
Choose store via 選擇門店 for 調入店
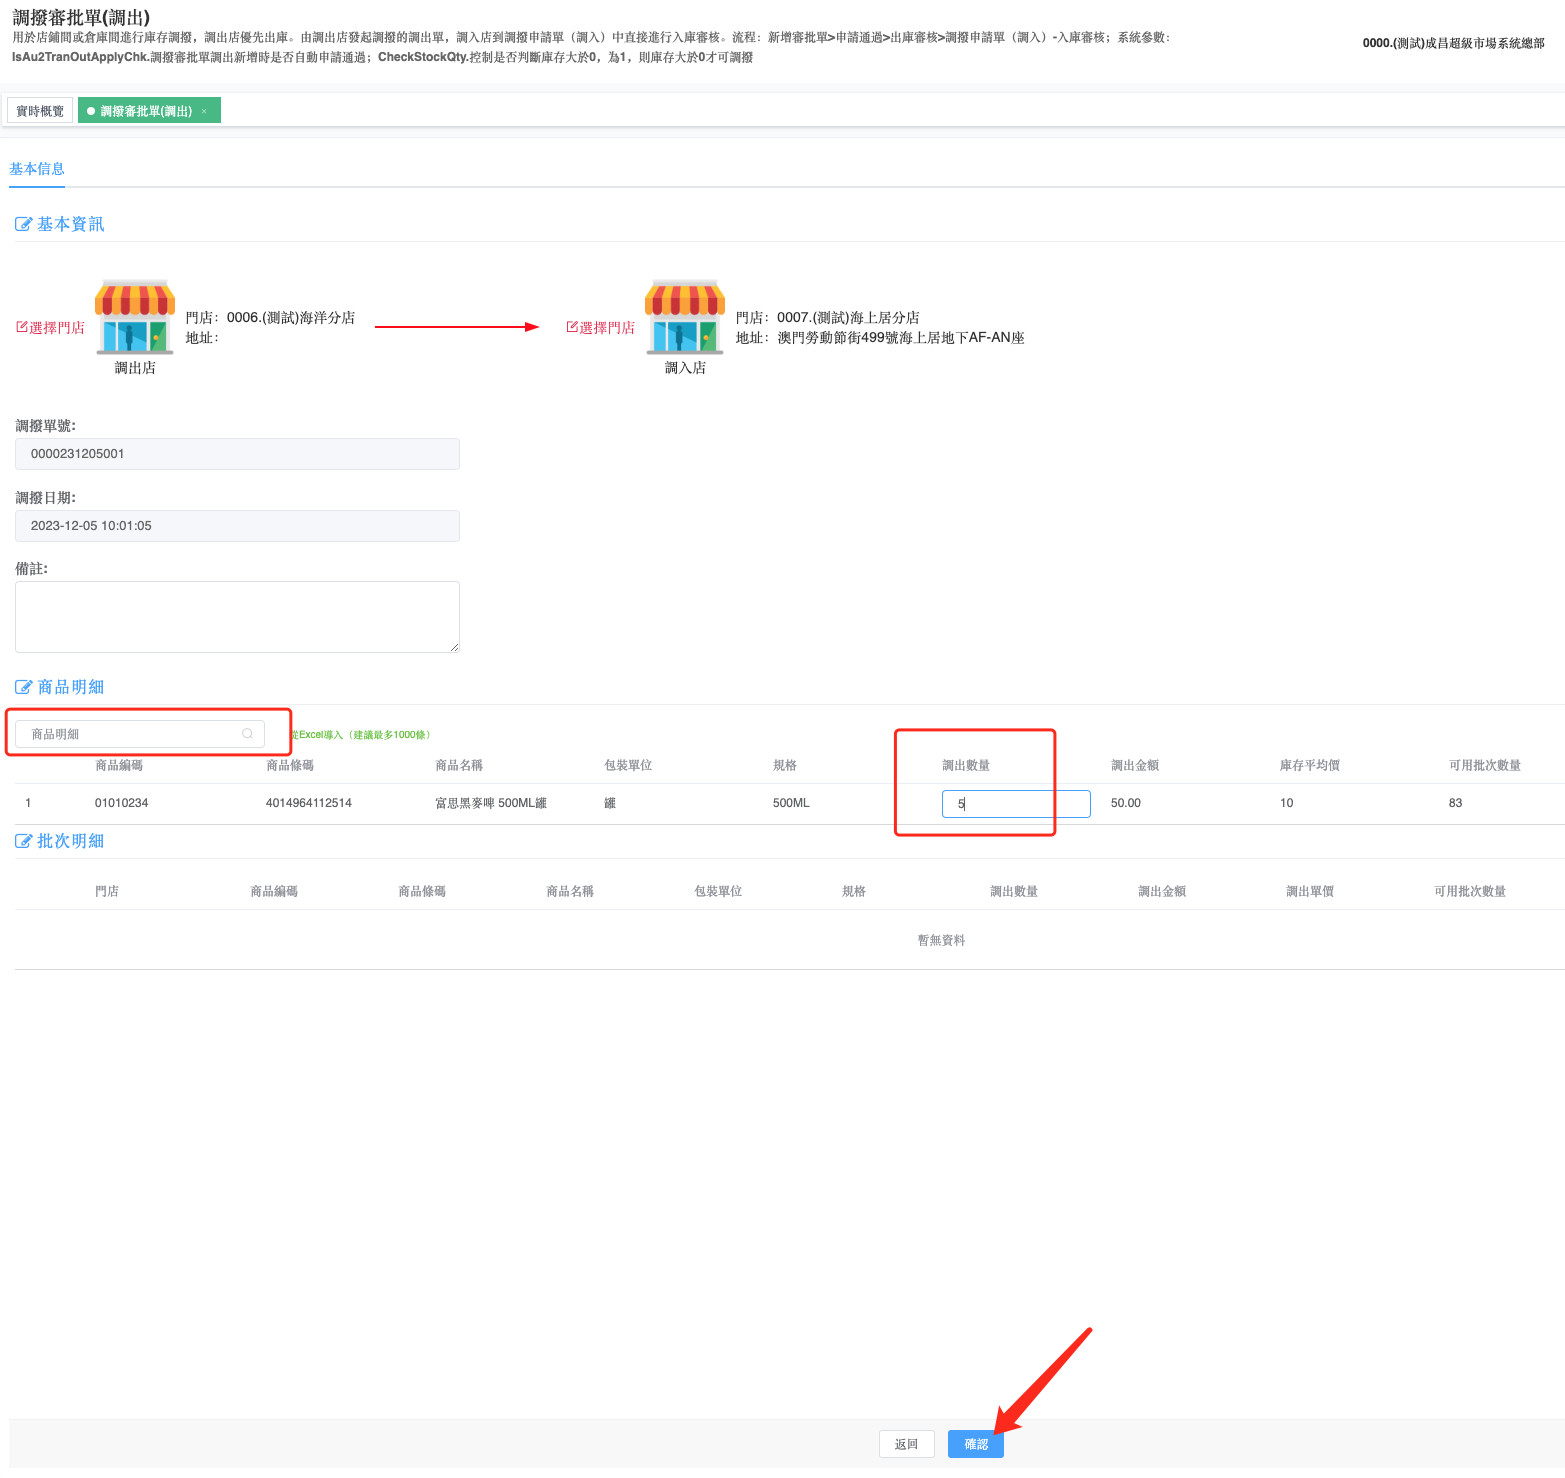point(601,328)
